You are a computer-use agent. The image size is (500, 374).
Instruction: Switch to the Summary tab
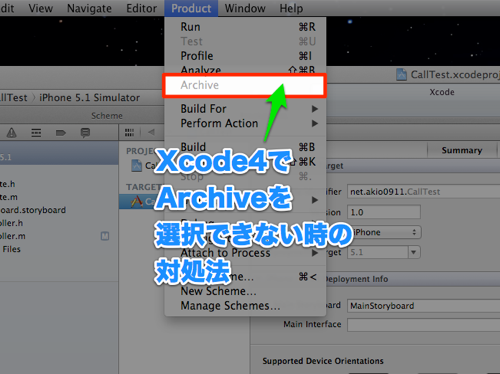[462, 150]
